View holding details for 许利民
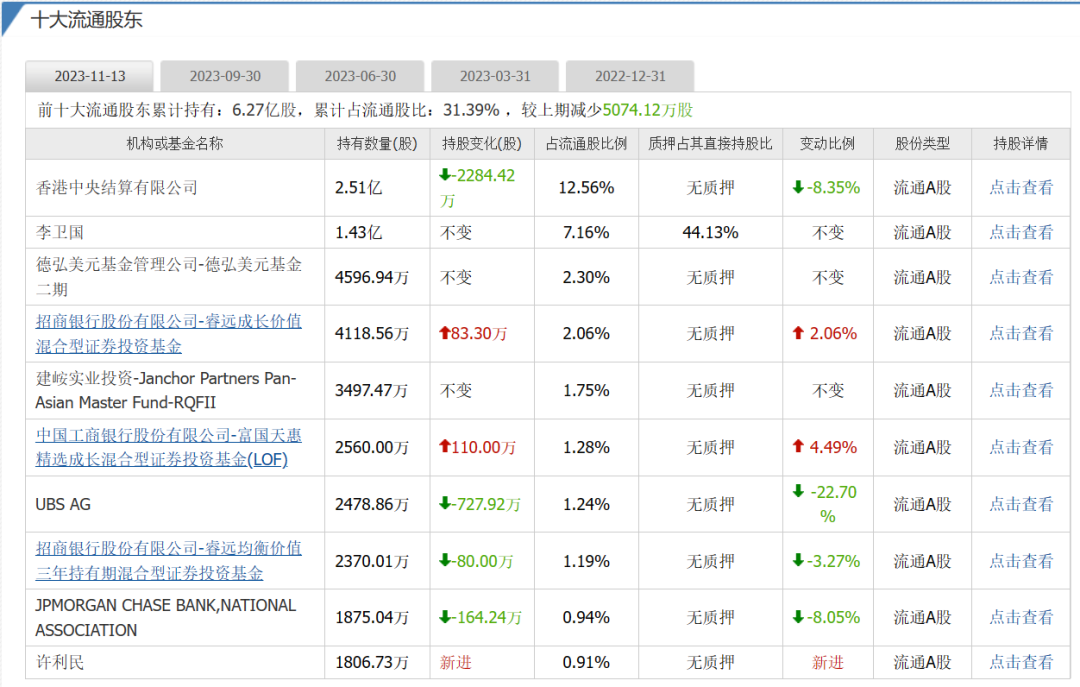This screenshot has height=687, width=1080. click(x=1022, y=661)
